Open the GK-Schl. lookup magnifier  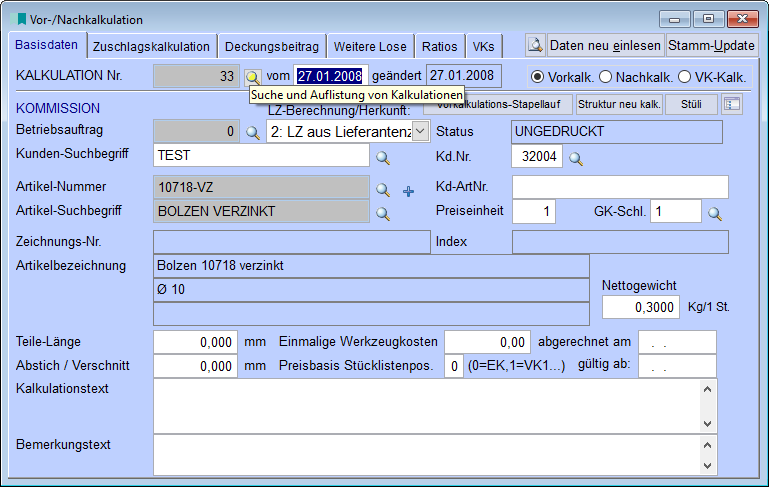714,212
